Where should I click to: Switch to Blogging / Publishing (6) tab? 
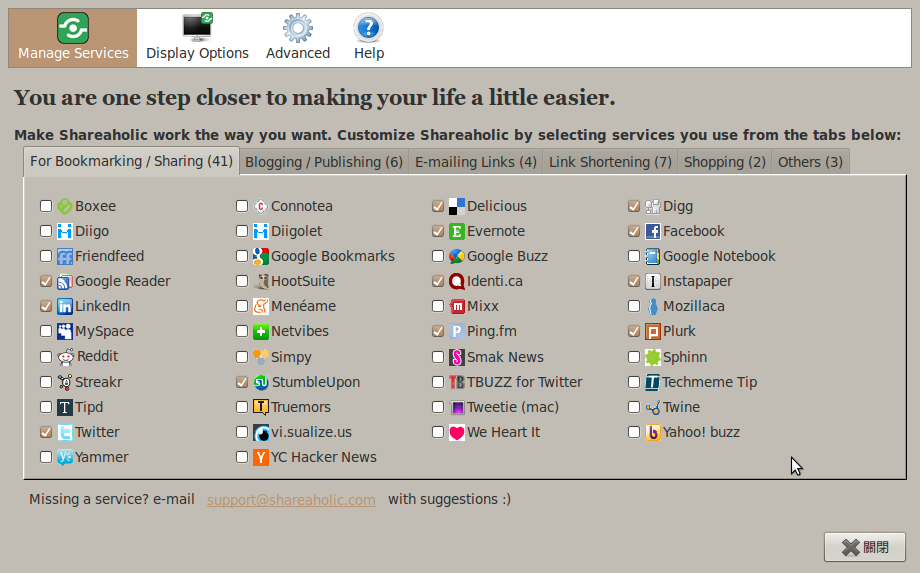tap(324, 162)
